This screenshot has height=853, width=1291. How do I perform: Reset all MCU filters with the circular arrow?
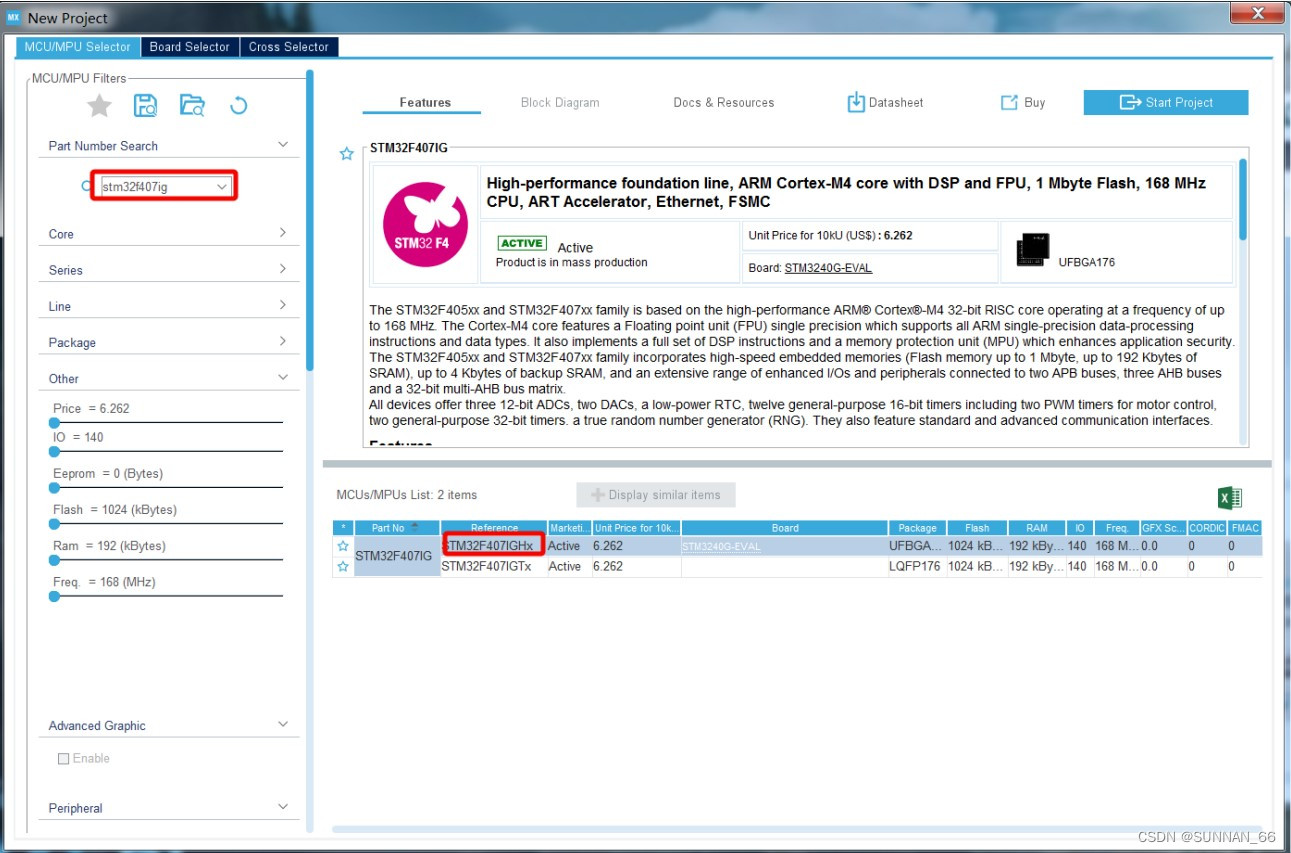238,105
